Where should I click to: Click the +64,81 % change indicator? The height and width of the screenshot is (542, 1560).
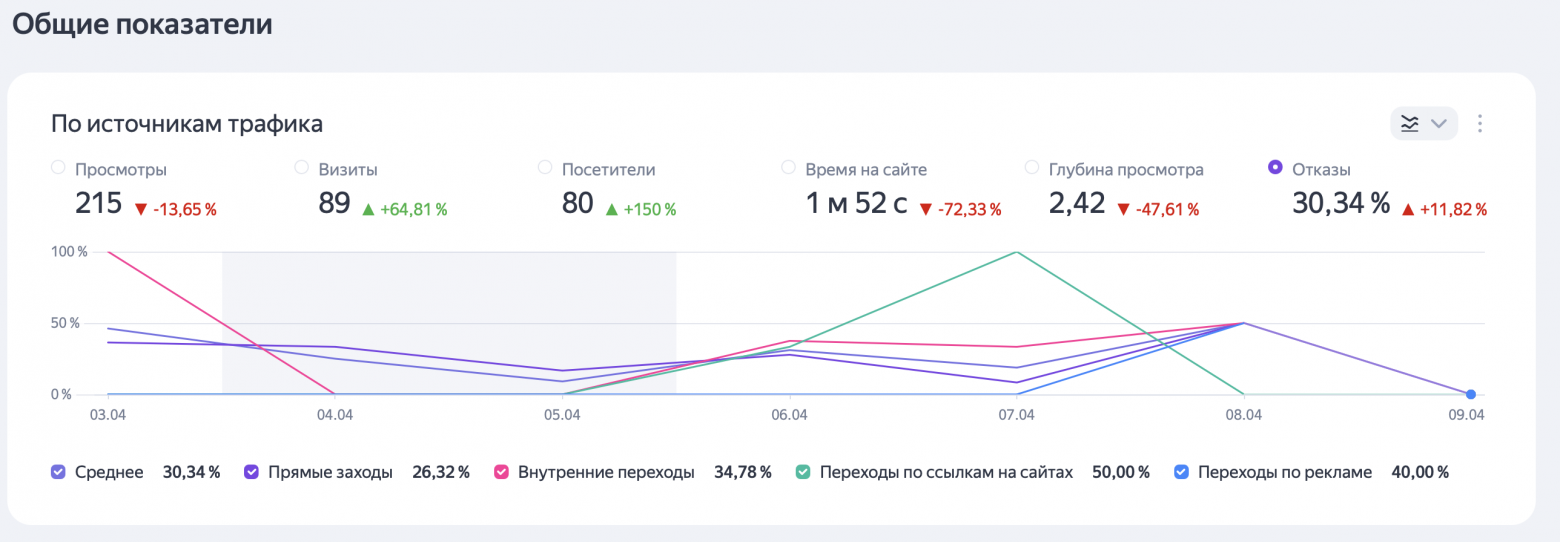click(x=404, y=210)
